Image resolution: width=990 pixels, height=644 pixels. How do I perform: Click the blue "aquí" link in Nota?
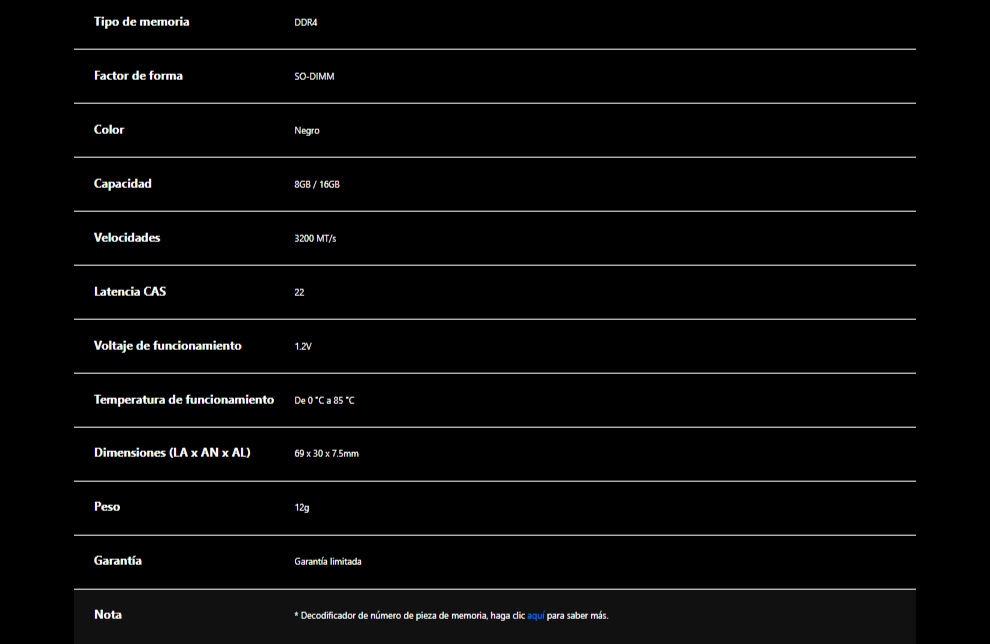(536, 616)
